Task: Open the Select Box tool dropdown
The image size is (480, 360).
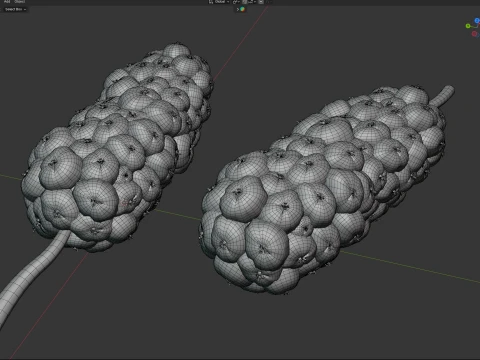Action: tap(15, 9)
